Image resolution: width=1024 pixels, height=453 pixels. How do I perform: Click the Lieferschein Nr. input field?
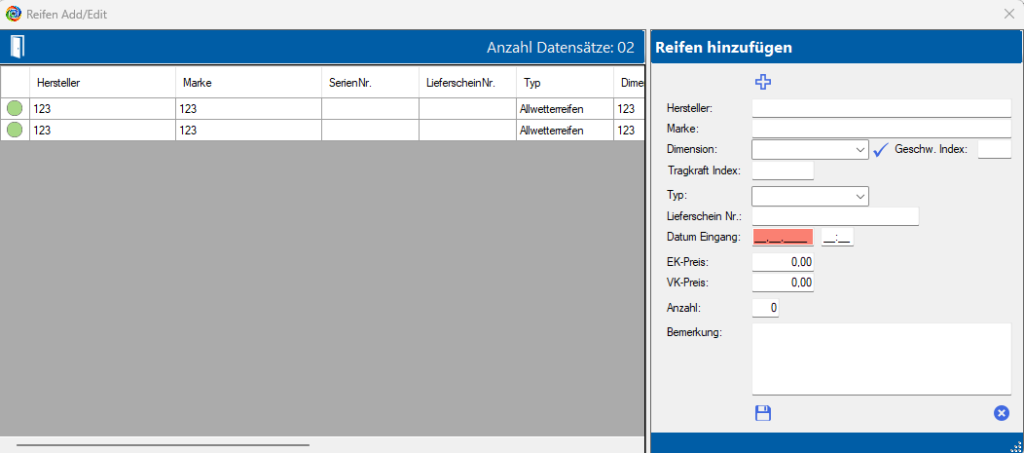835,217
